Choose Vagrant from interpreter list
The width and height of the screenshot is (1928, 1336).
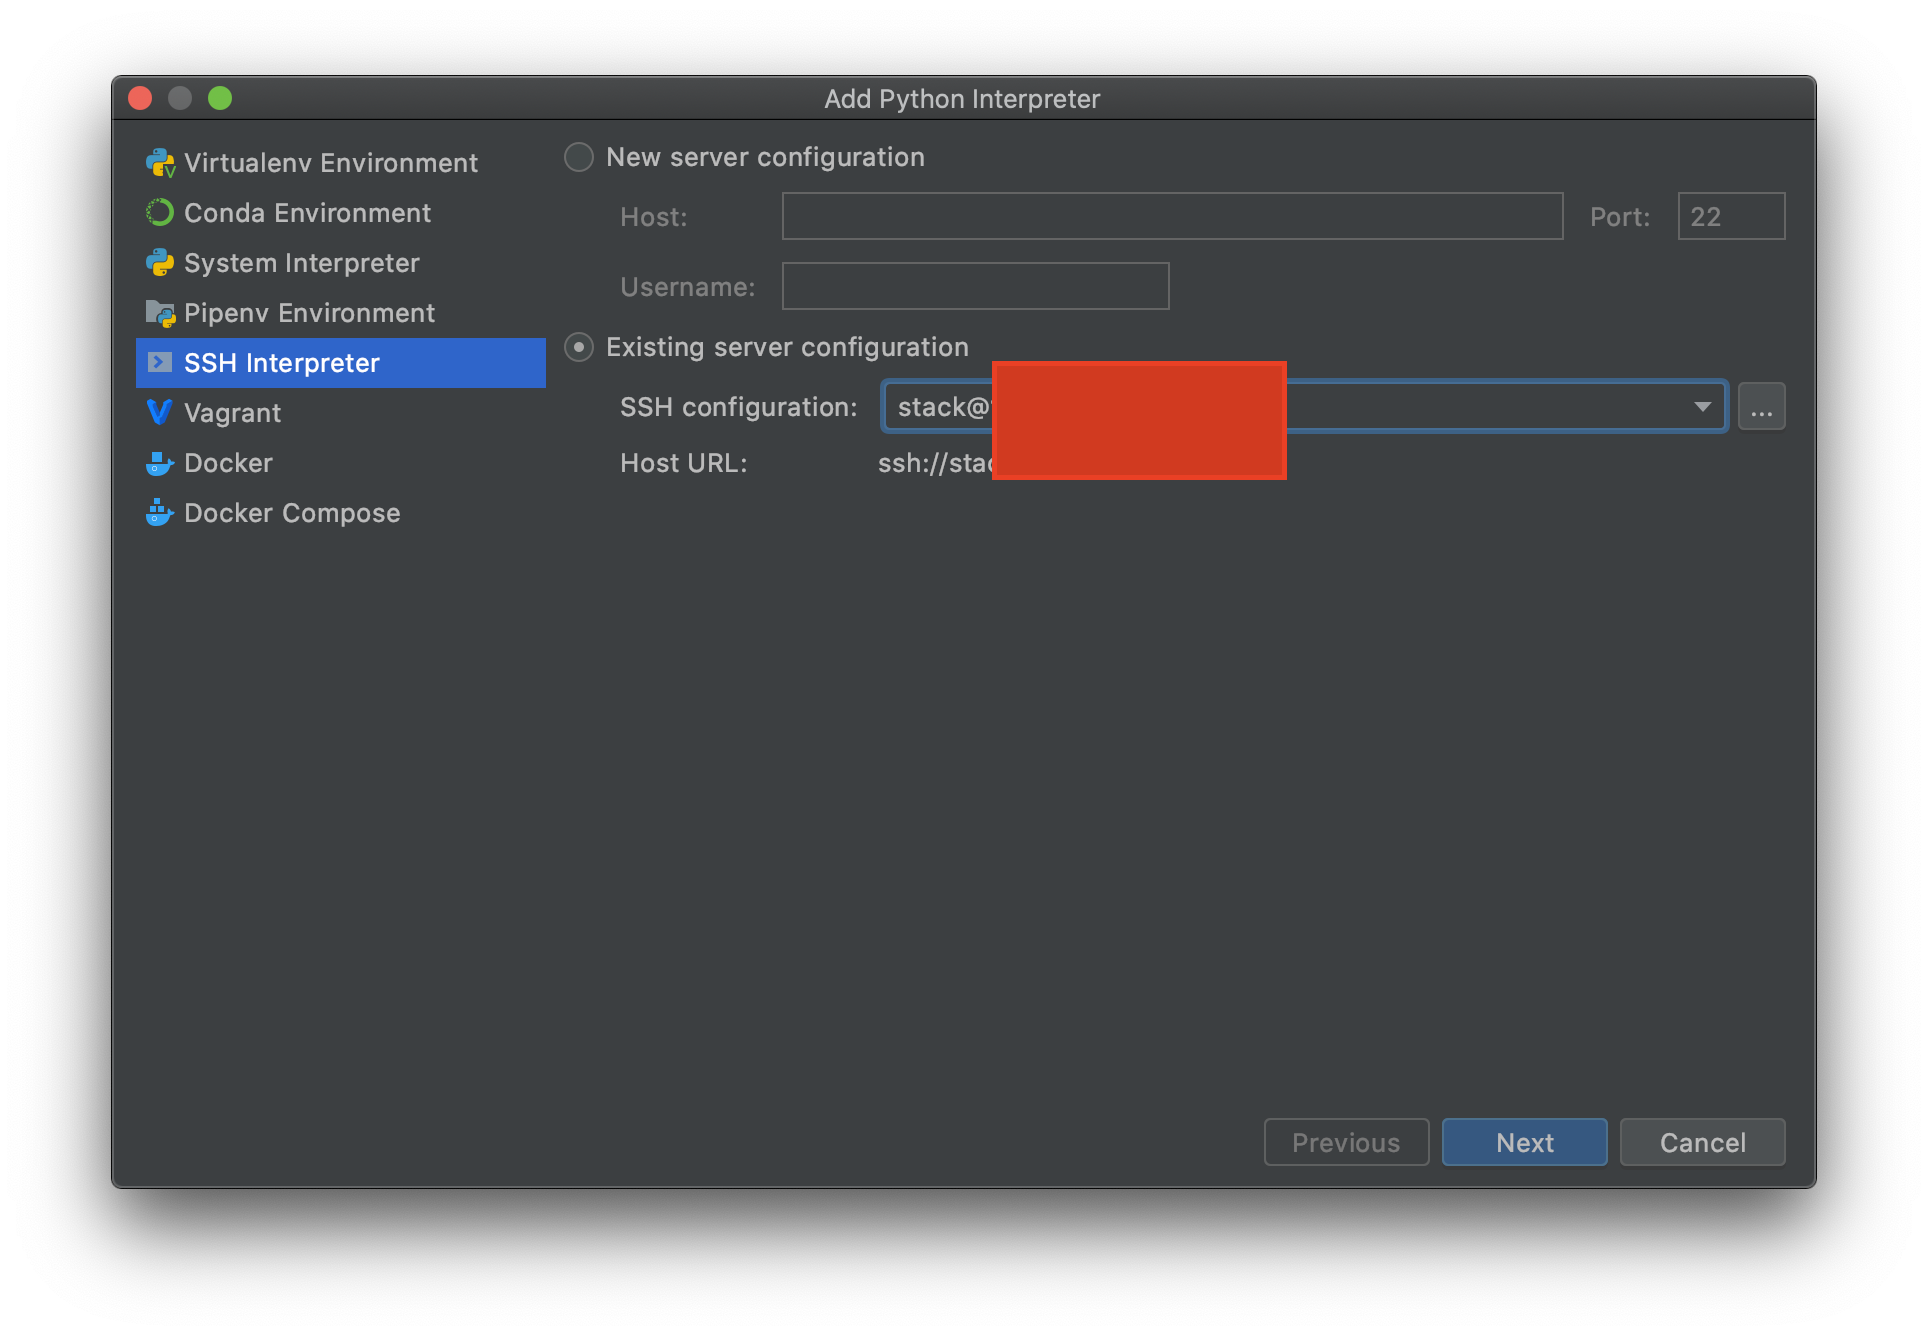click(x=232, y=413)
